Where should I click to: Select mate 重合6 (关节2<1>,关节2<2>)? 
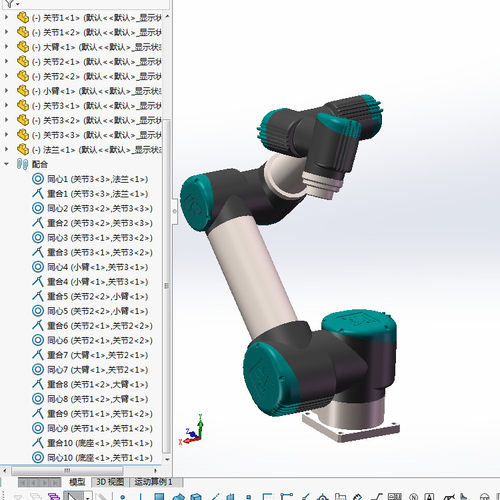[92, 326]
